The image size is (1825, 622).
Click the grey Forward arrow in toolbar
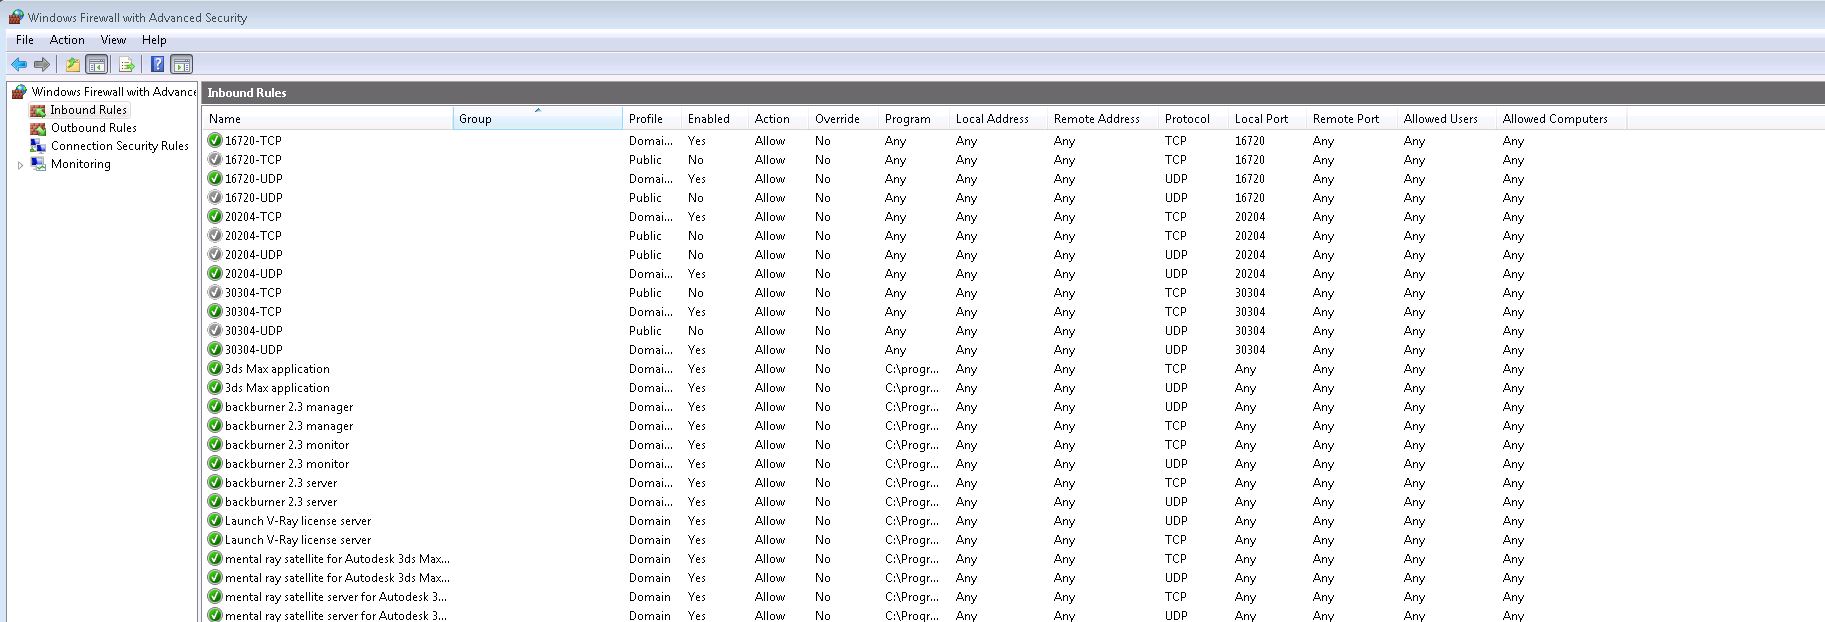click(42, 64)
